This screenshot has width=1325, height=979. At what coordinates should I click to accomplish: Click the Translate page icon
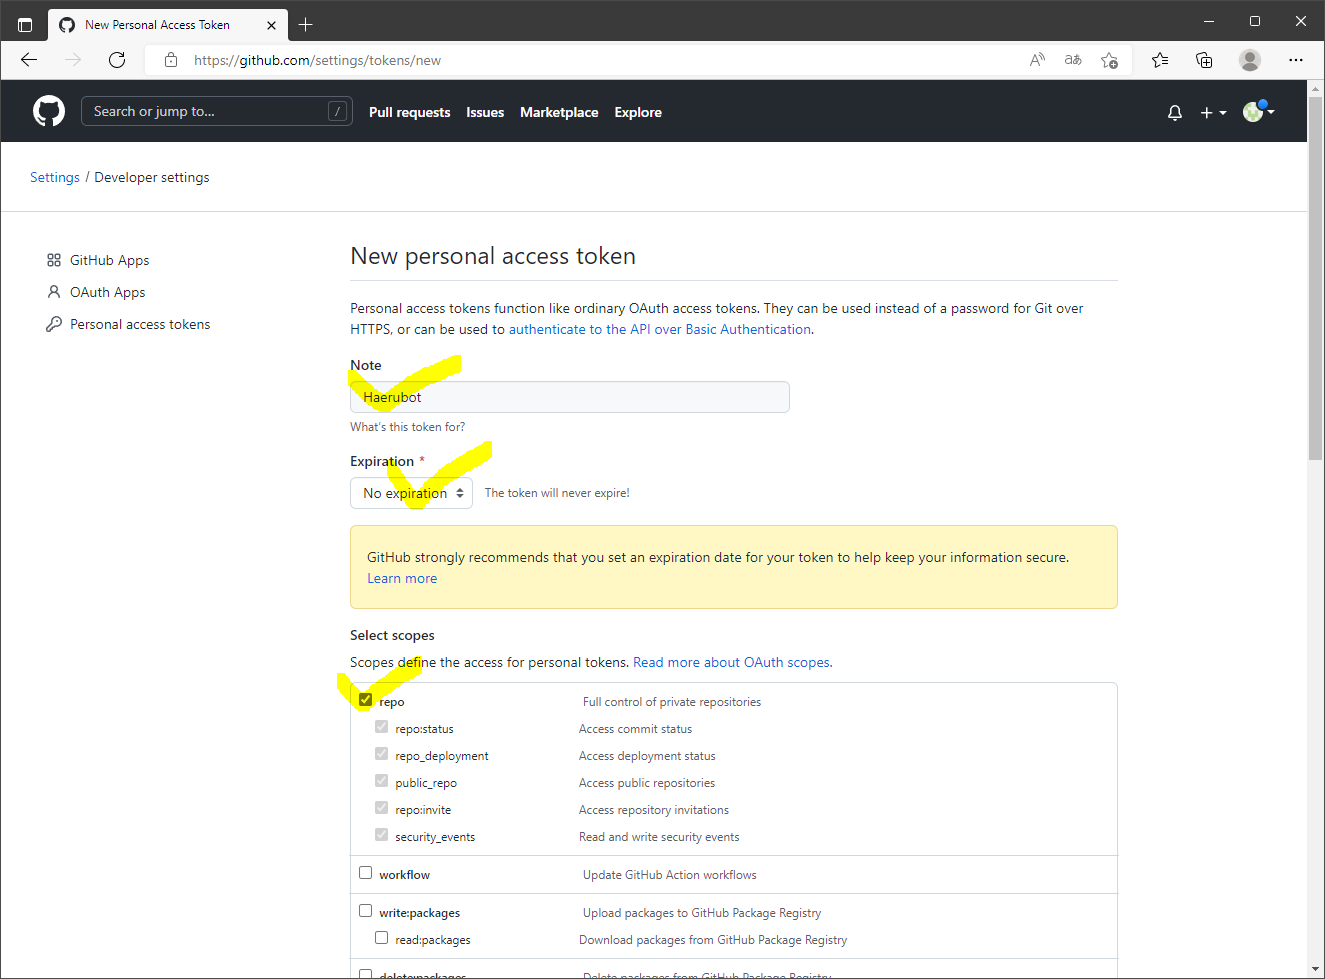click(x=1073, y=60)
